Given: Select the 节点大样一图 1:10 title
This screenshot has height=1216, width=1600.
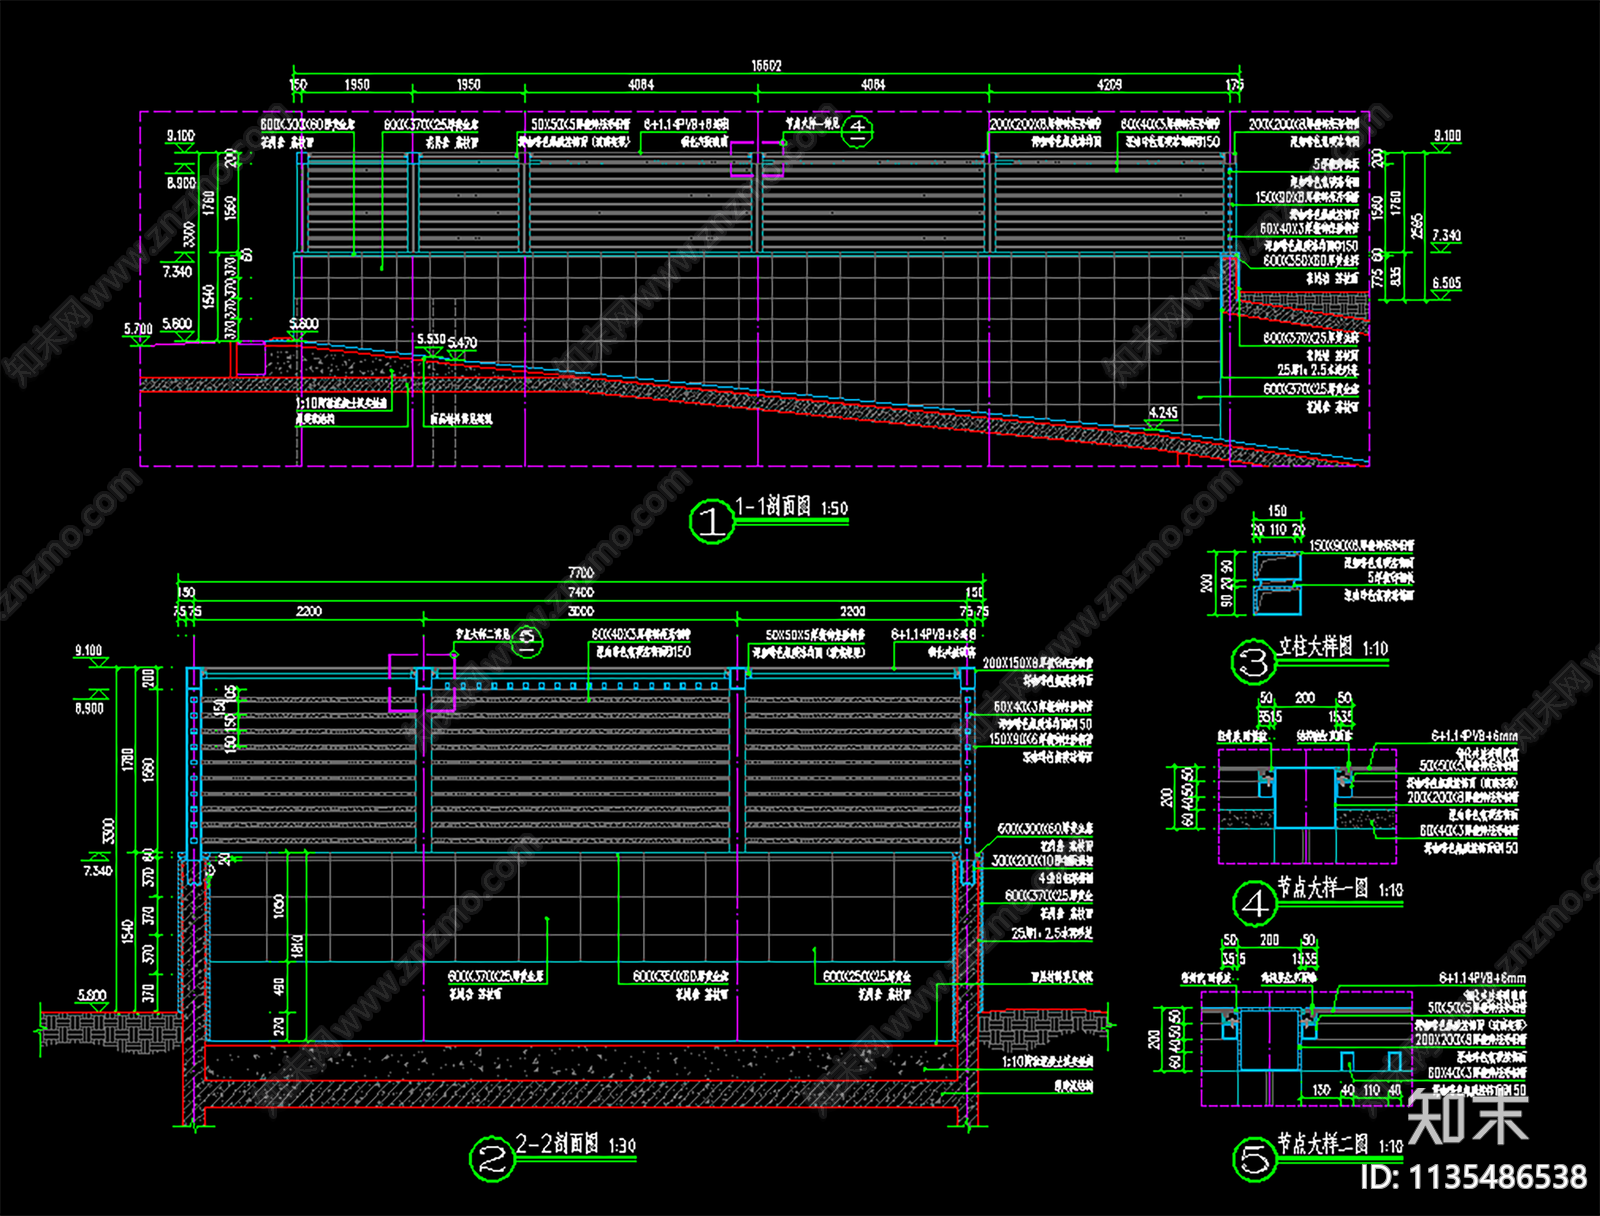Looking at the screenshot, I should [x=1340, y=888].
